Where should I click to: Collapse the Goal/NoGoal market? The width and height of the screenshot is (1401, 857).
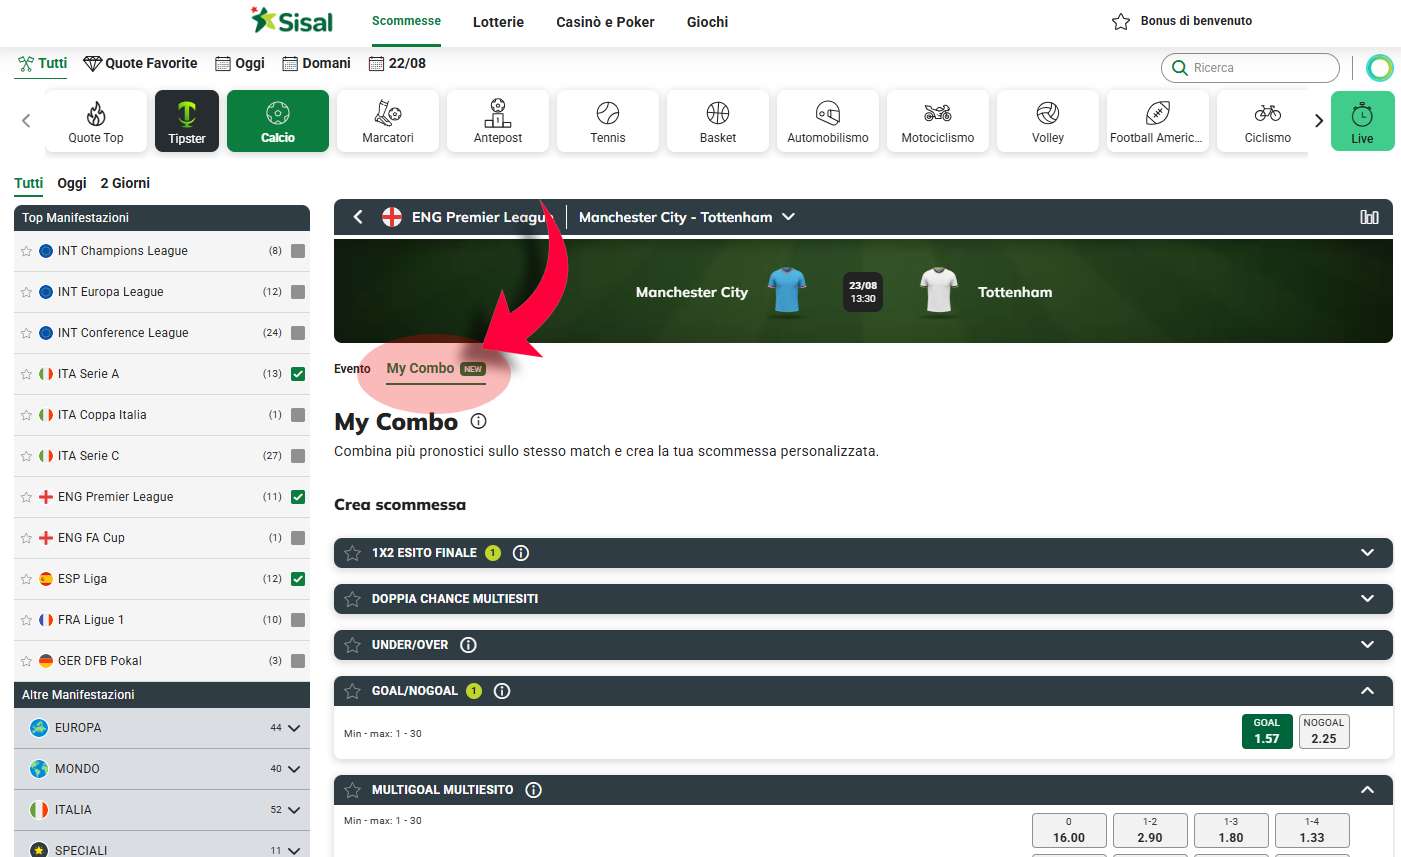1367,691
